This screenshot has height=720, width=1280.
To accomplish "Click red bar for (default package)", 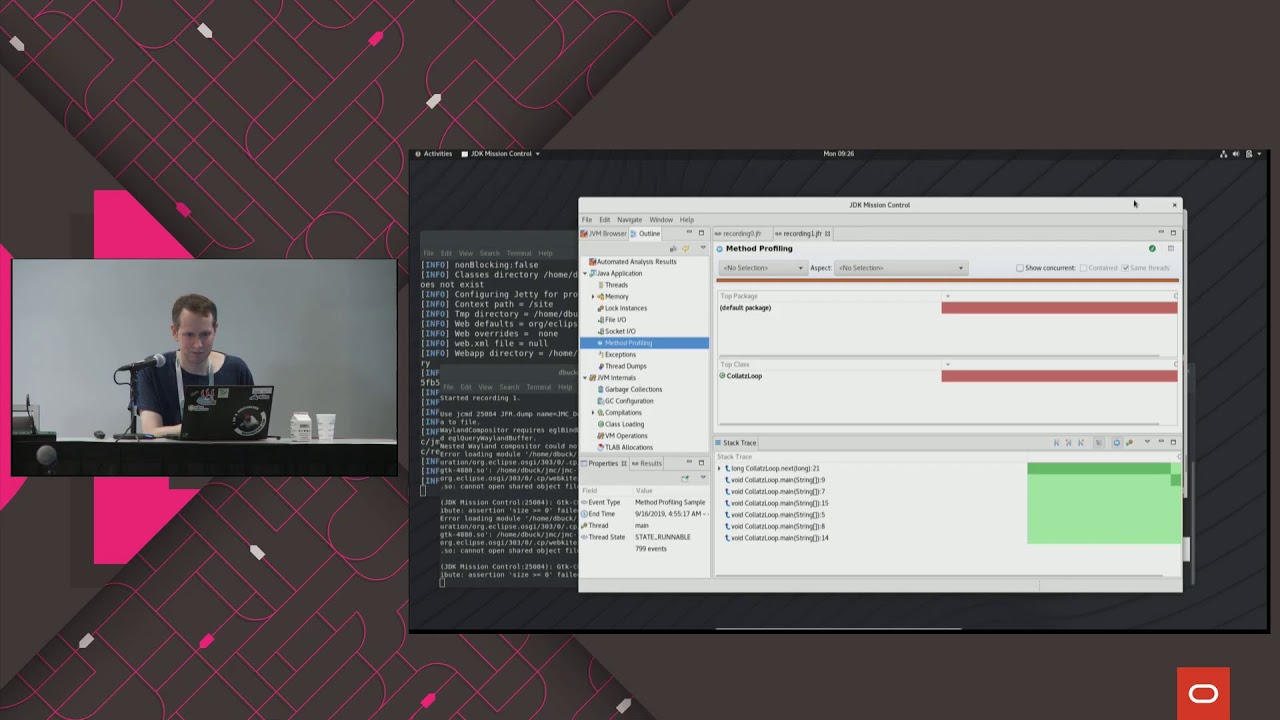I will click(x=1059, y=308).
